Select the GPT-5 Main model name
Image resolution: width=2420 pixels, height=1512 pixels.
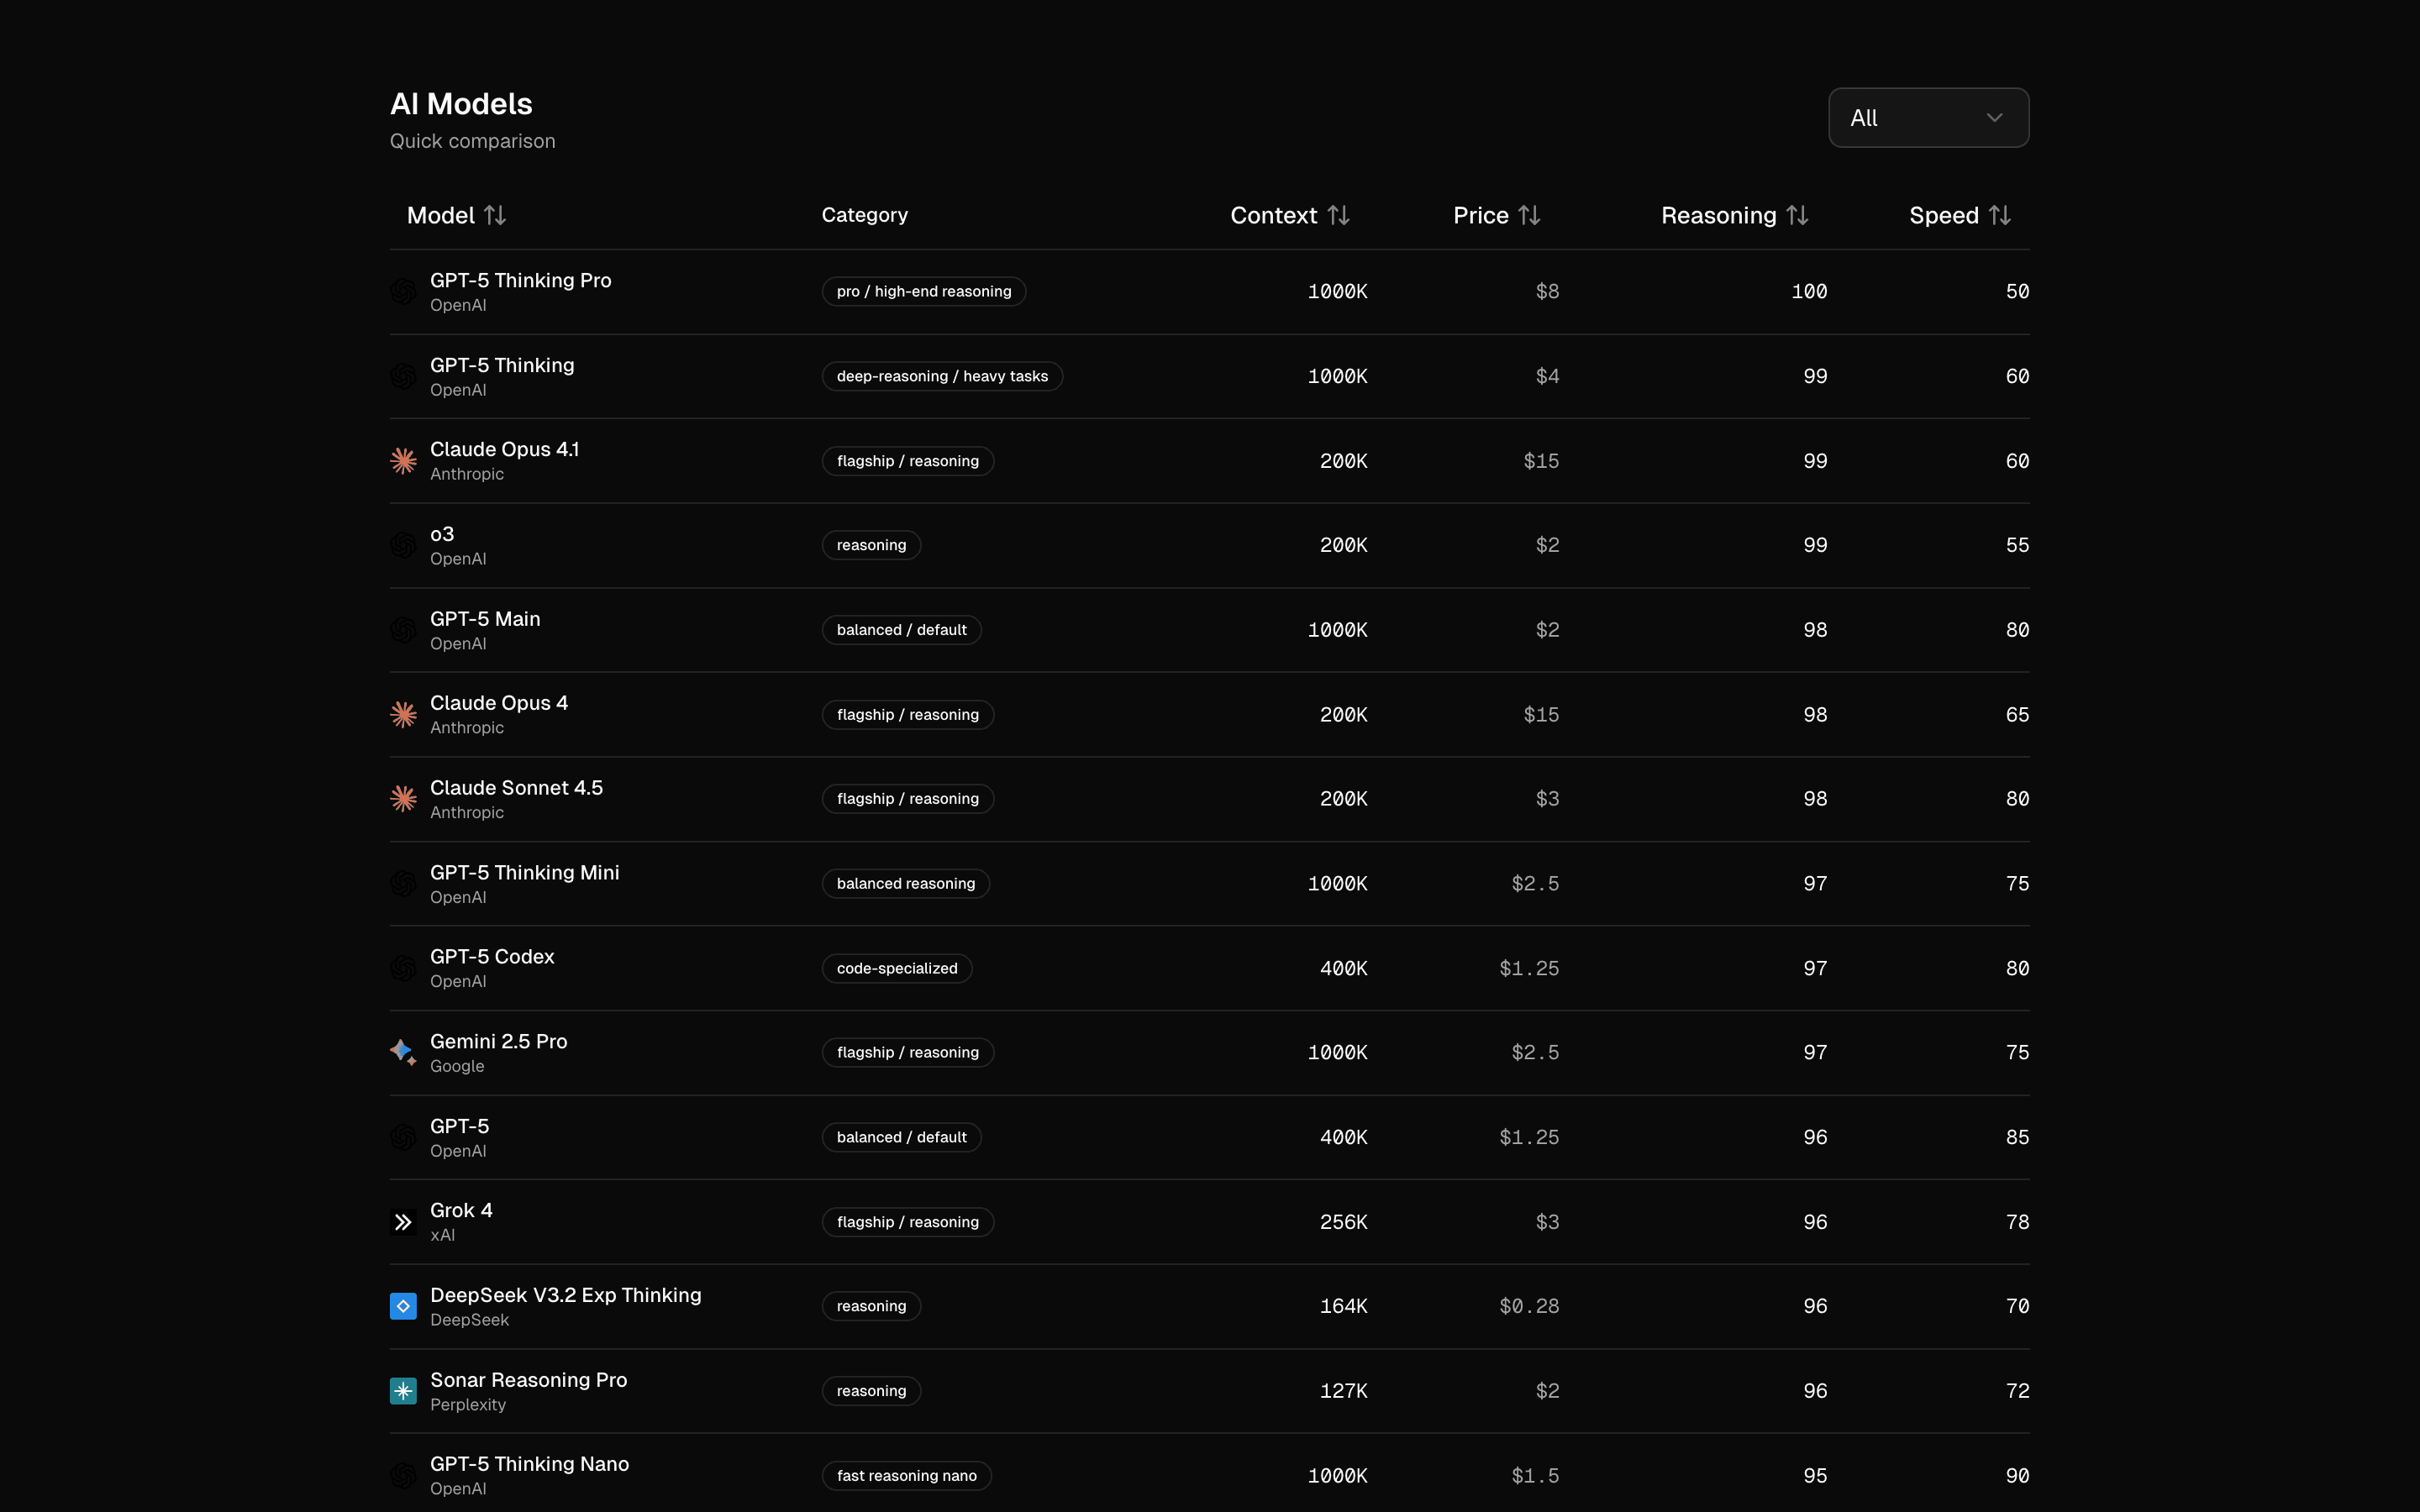485,619
